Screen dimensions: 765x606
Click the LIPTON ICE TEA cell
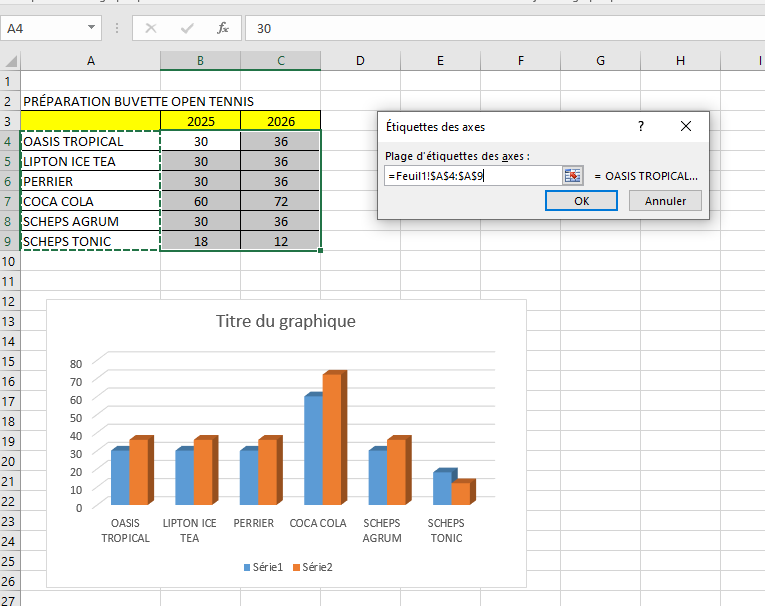[x=90, y=161]
